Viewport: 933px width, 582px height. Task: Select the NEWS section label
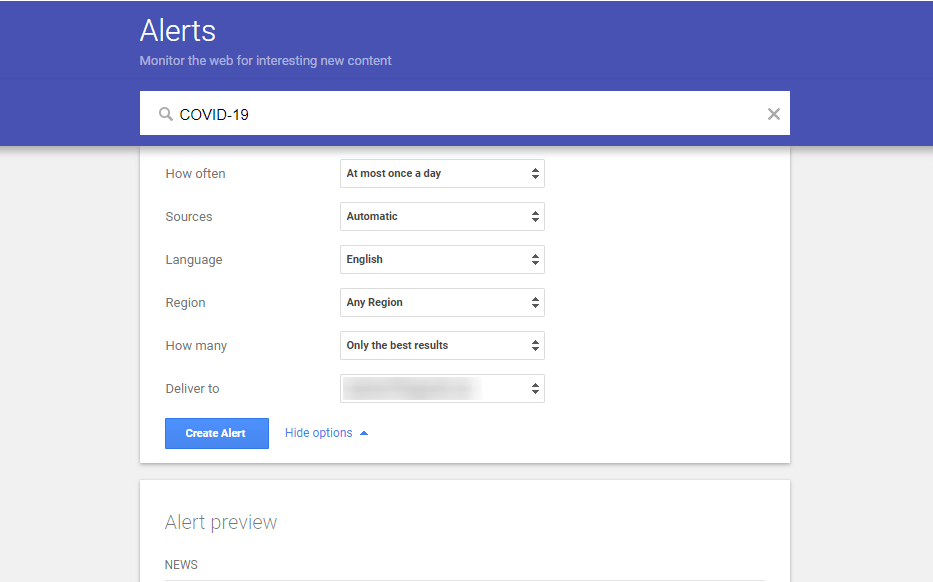(x=181, y=565)
